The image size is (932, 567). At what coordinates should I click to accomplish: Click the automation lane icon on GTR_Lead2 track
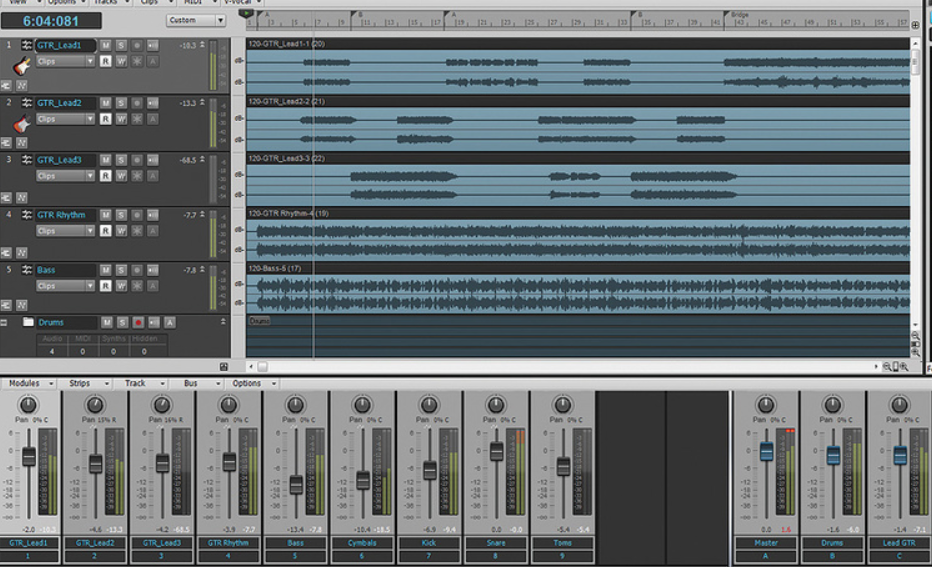[21, 143]
